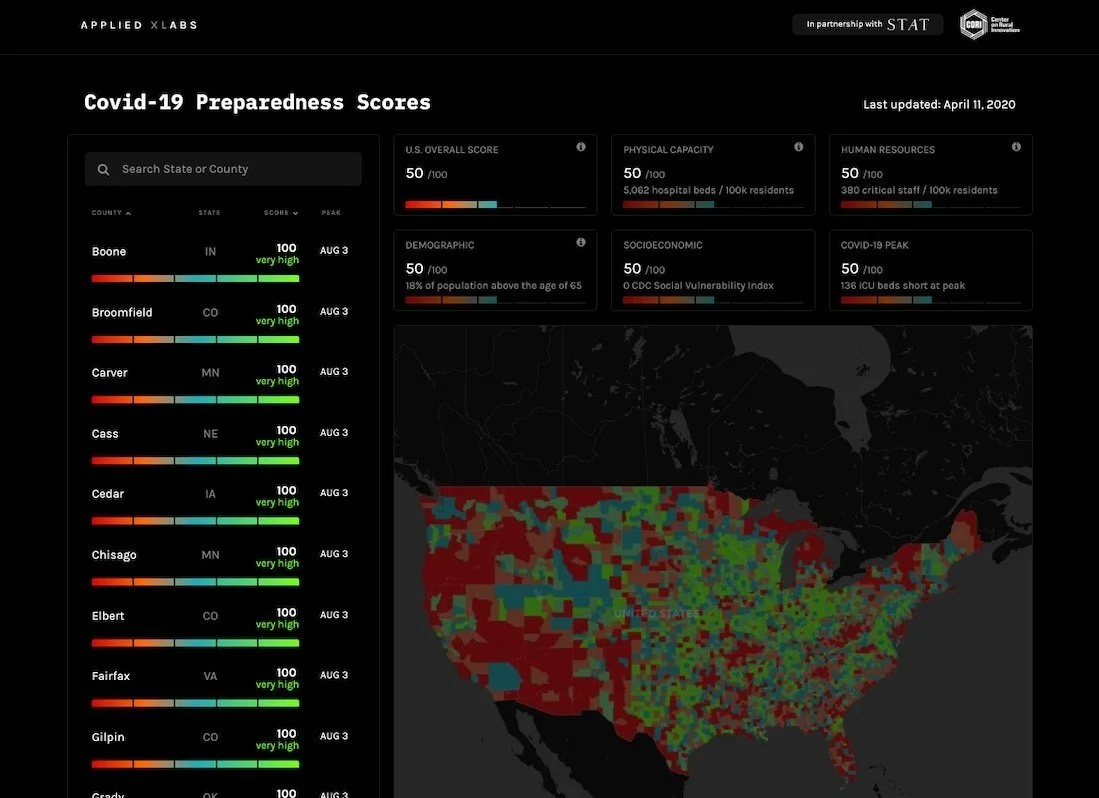
Task: Click the U.S. Overall Score progress bar
Action: click(x=495, y=205)
